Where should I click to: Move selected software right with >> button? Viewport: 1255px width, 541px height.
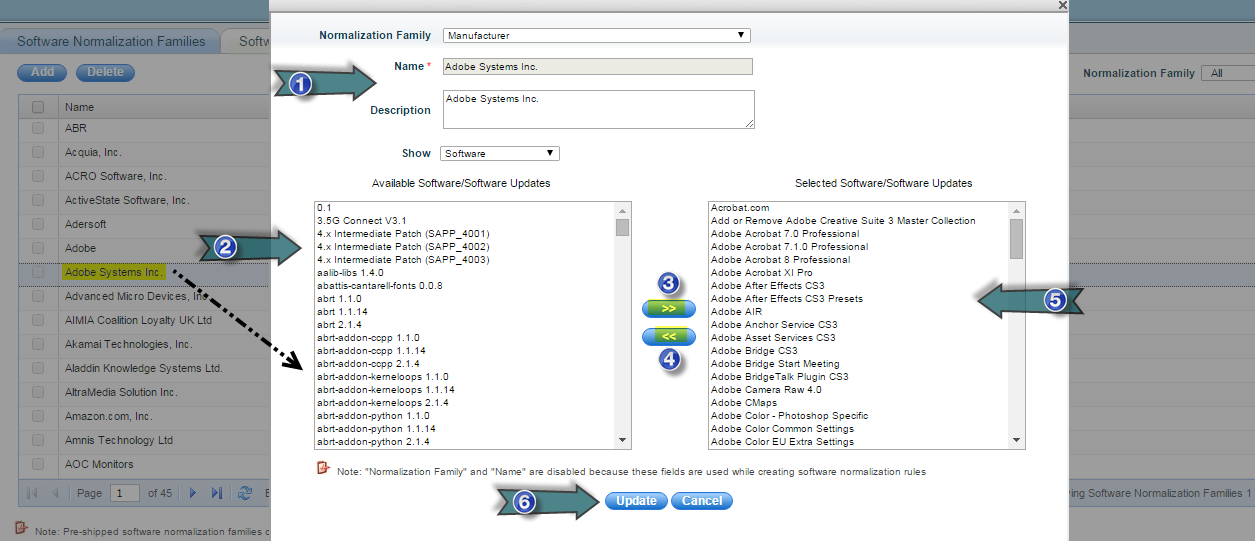coord(668,309)
